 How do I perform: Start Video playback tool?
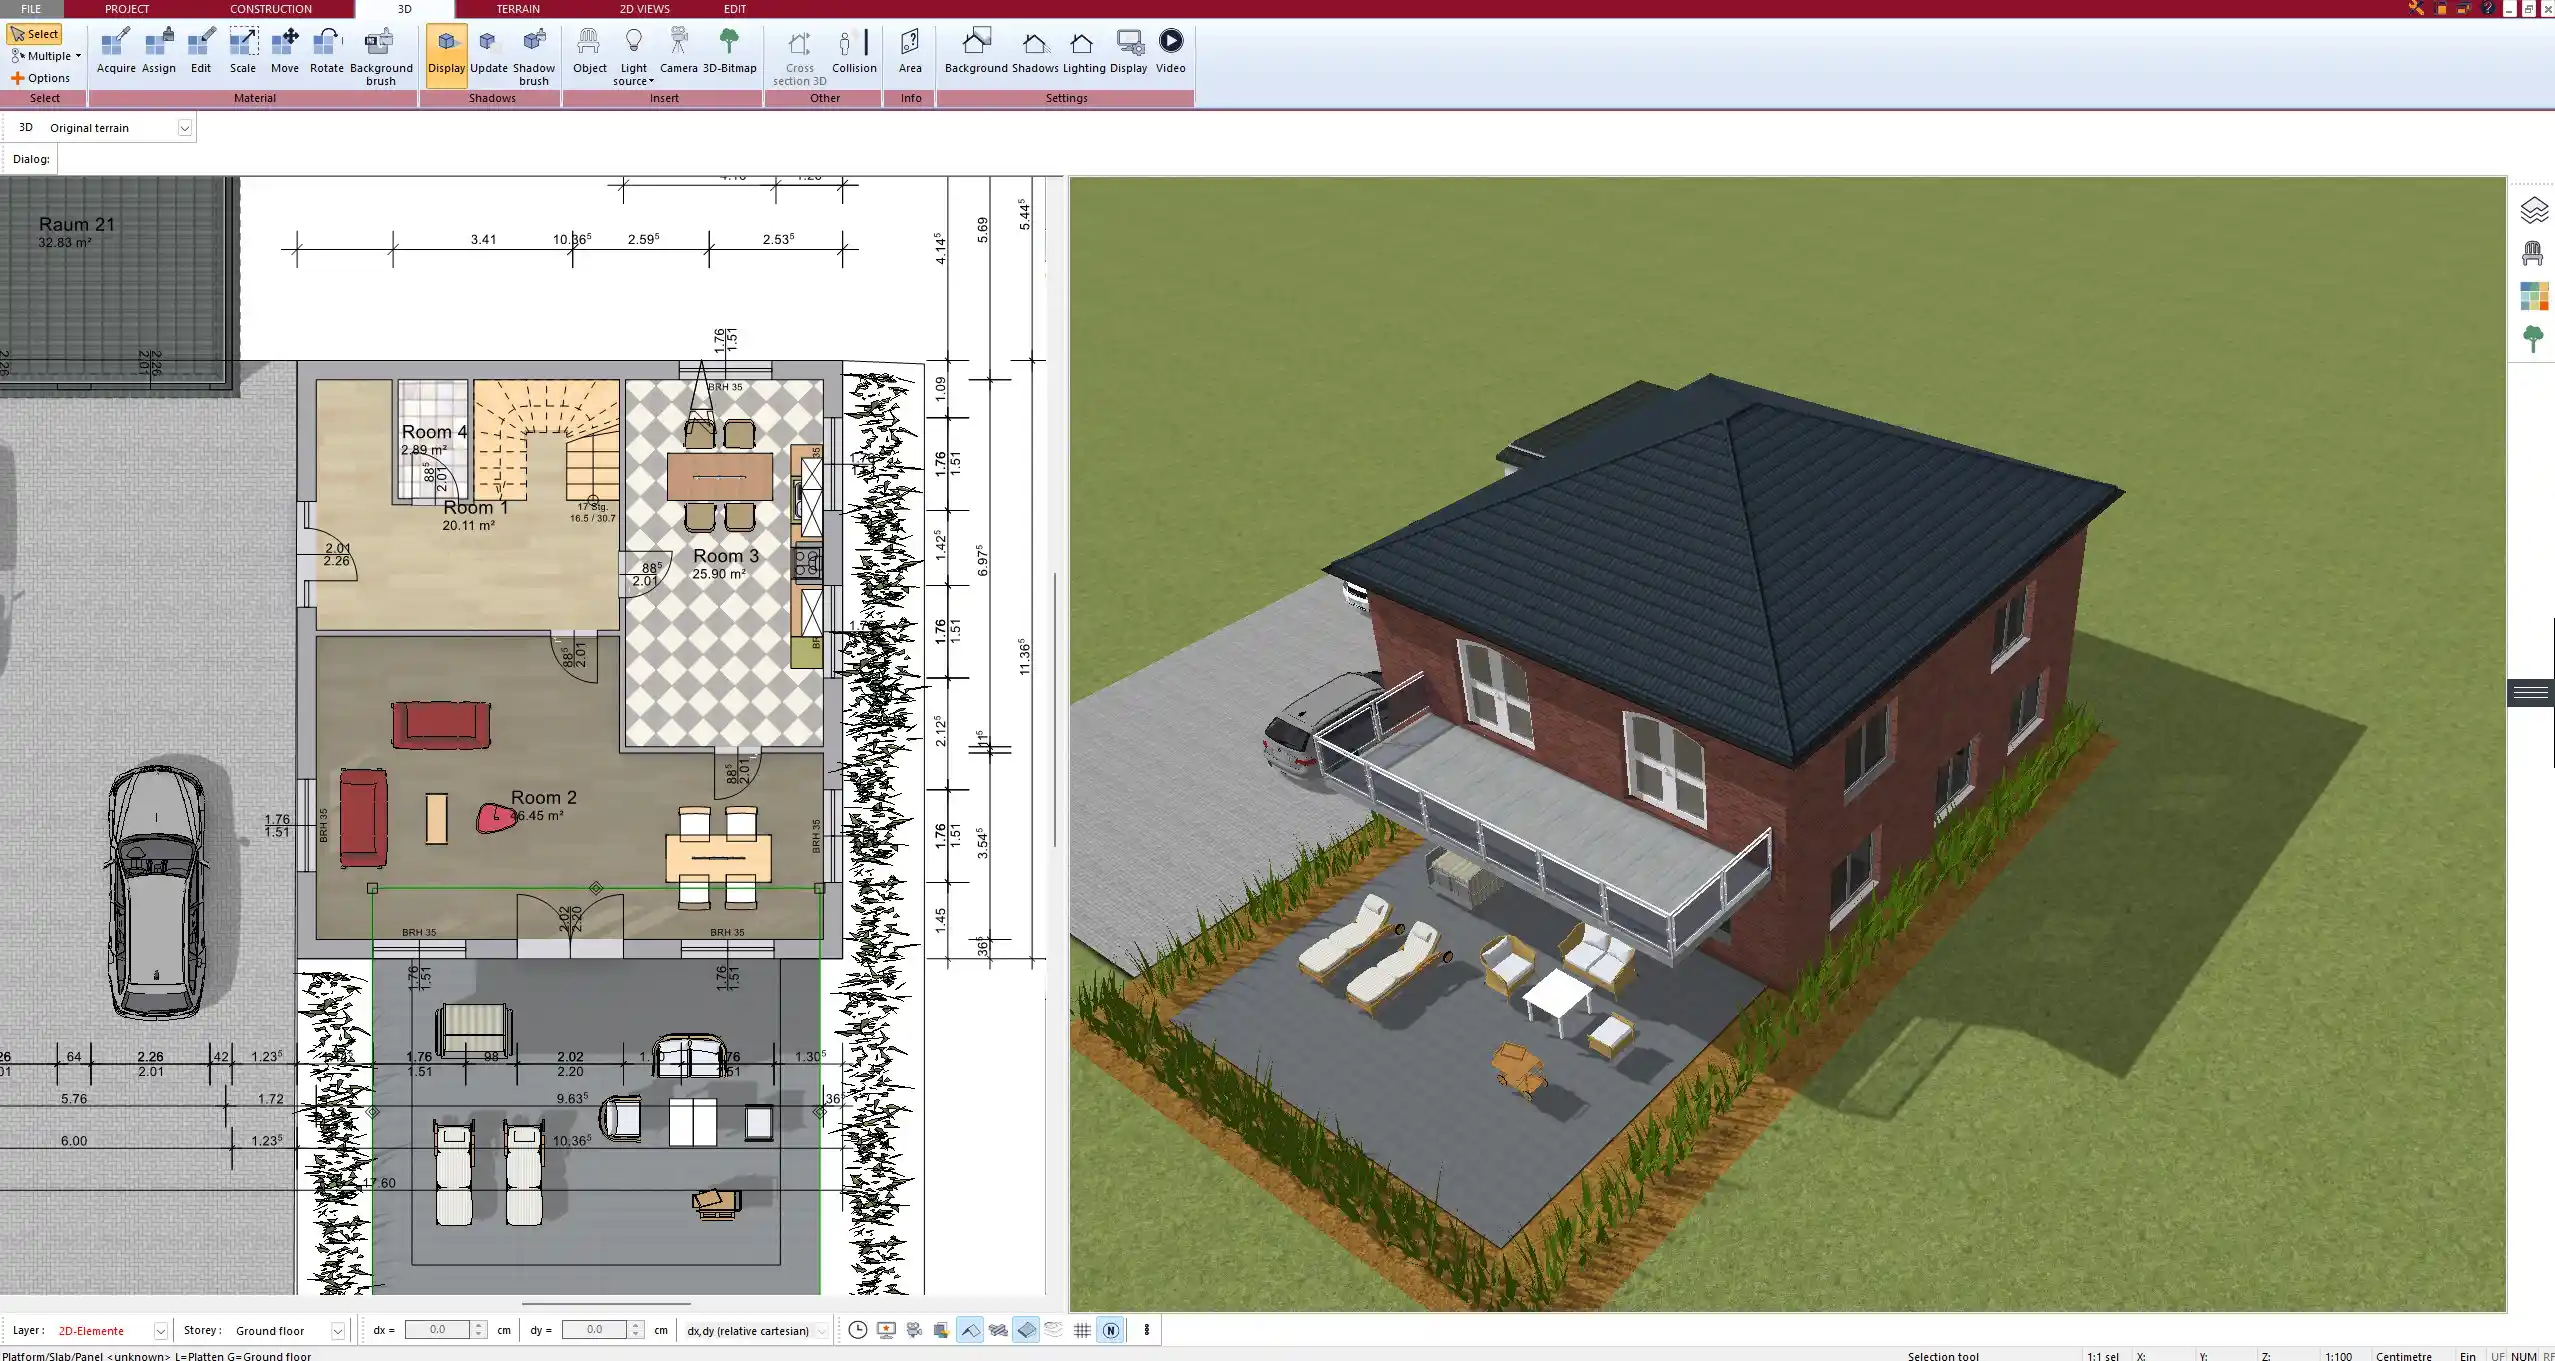pyautogui.click(x=1170, y=52)
